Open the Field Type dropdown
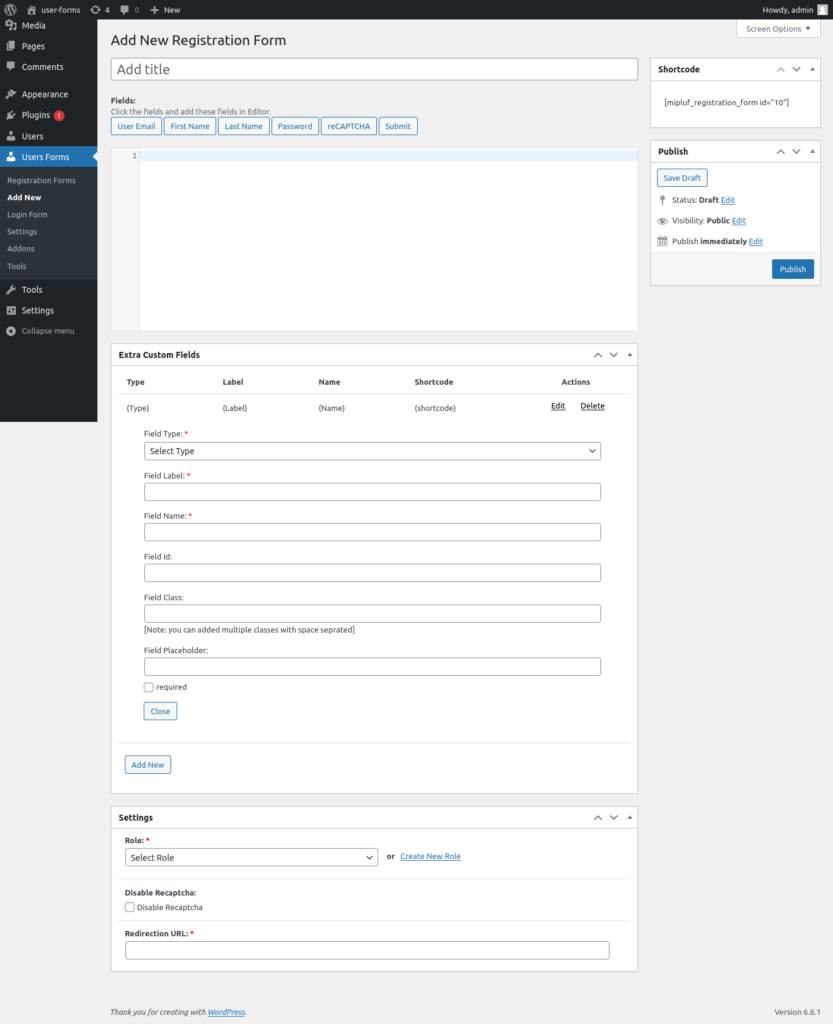The width and height of the screenshot is (833, 1024). pyautogui.click(x=372, y=451)
